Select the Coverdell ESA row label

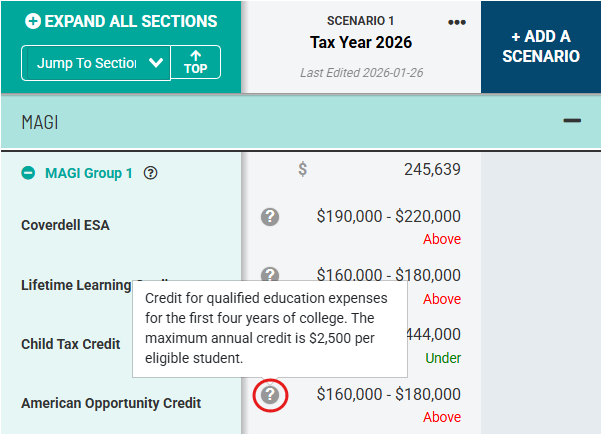point(65,225)
